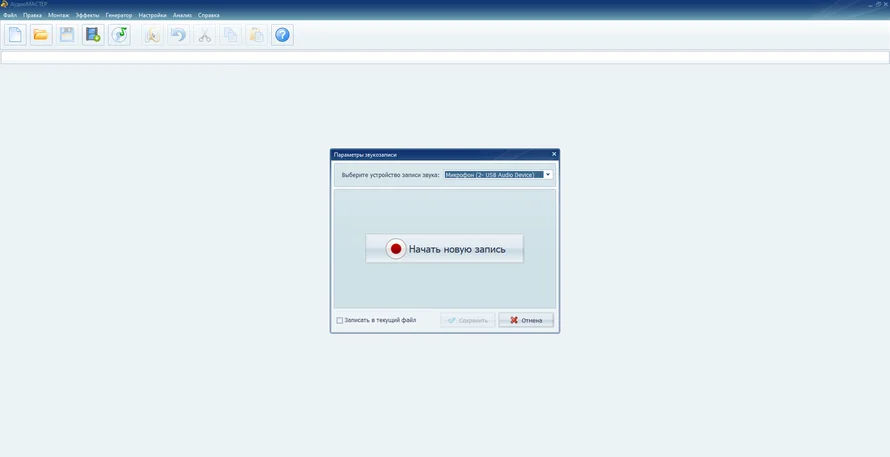Viewport: 890px width, 457px height.
Task: Close the 'Параметры звукозаписи' dialog
Action: (x=554, y=154)
